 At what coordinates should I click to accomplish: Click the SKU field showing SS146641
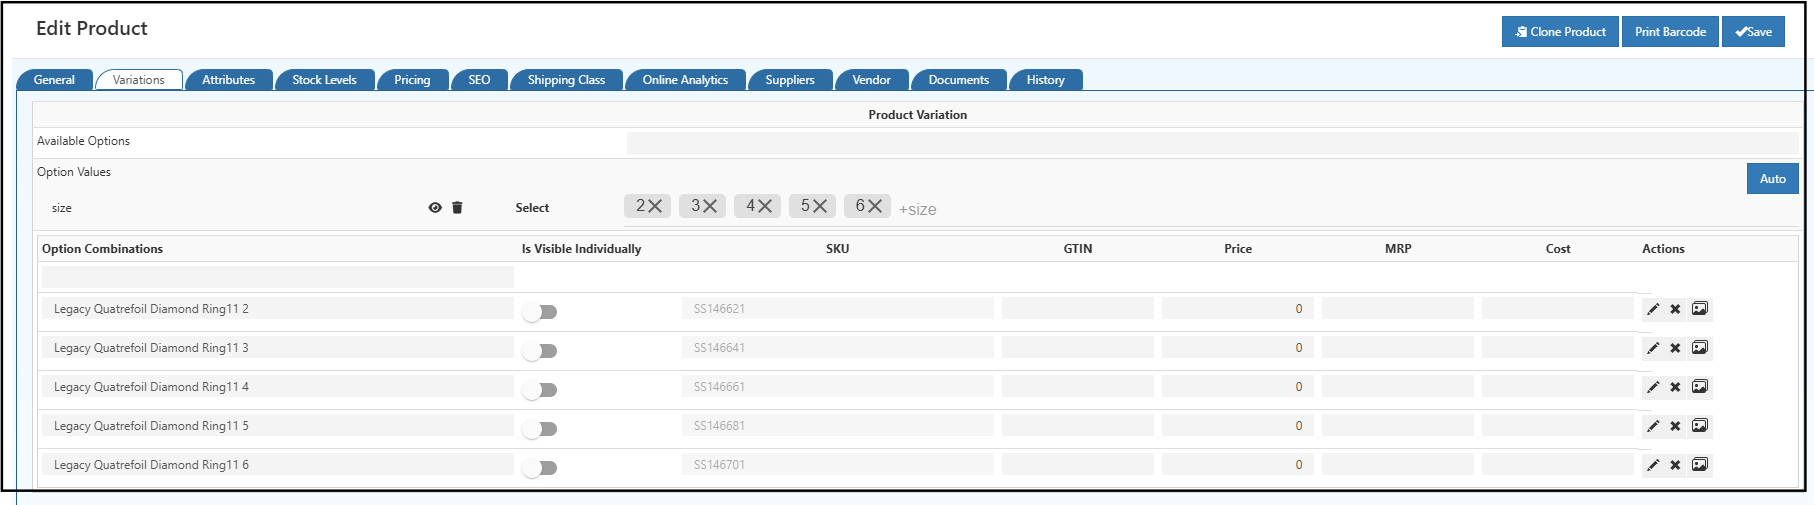pyautogui.click(x=837, y=348)
